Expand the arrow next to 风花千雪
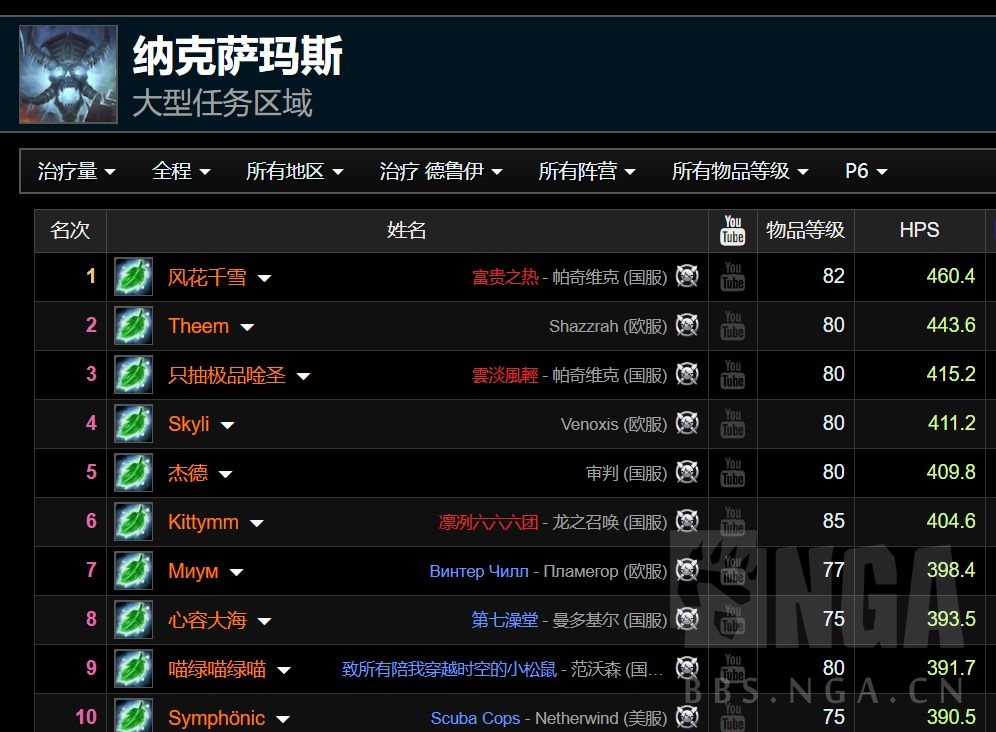The width and height of the screenshot is (996, 732). pyautogui.click(x=264, y=279)
